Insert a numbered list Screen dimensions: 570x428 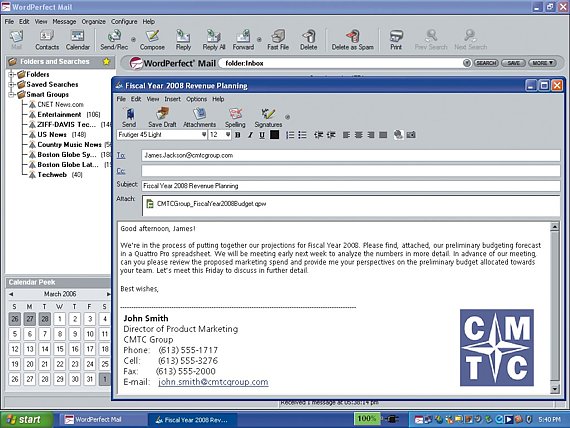click(x=290, y=135)
